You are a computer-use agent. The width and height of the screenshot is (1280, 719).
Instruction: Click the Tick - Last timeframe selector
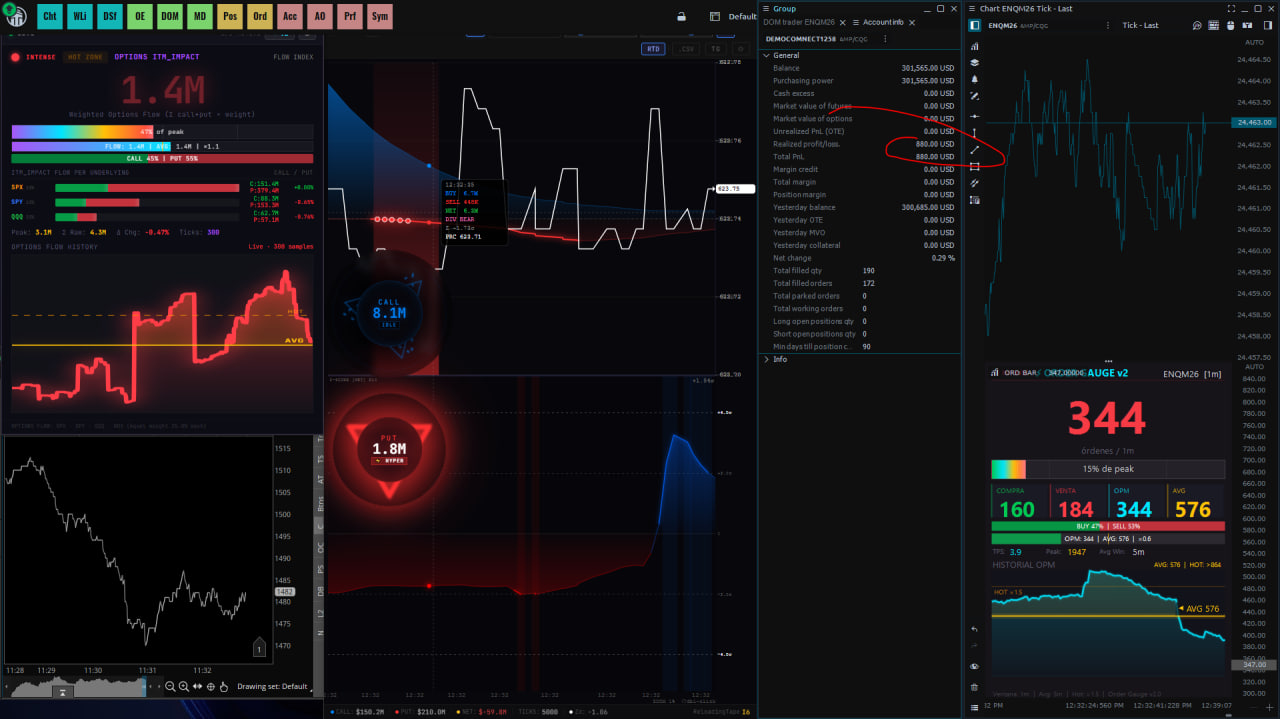click(x=1140, y=25)
